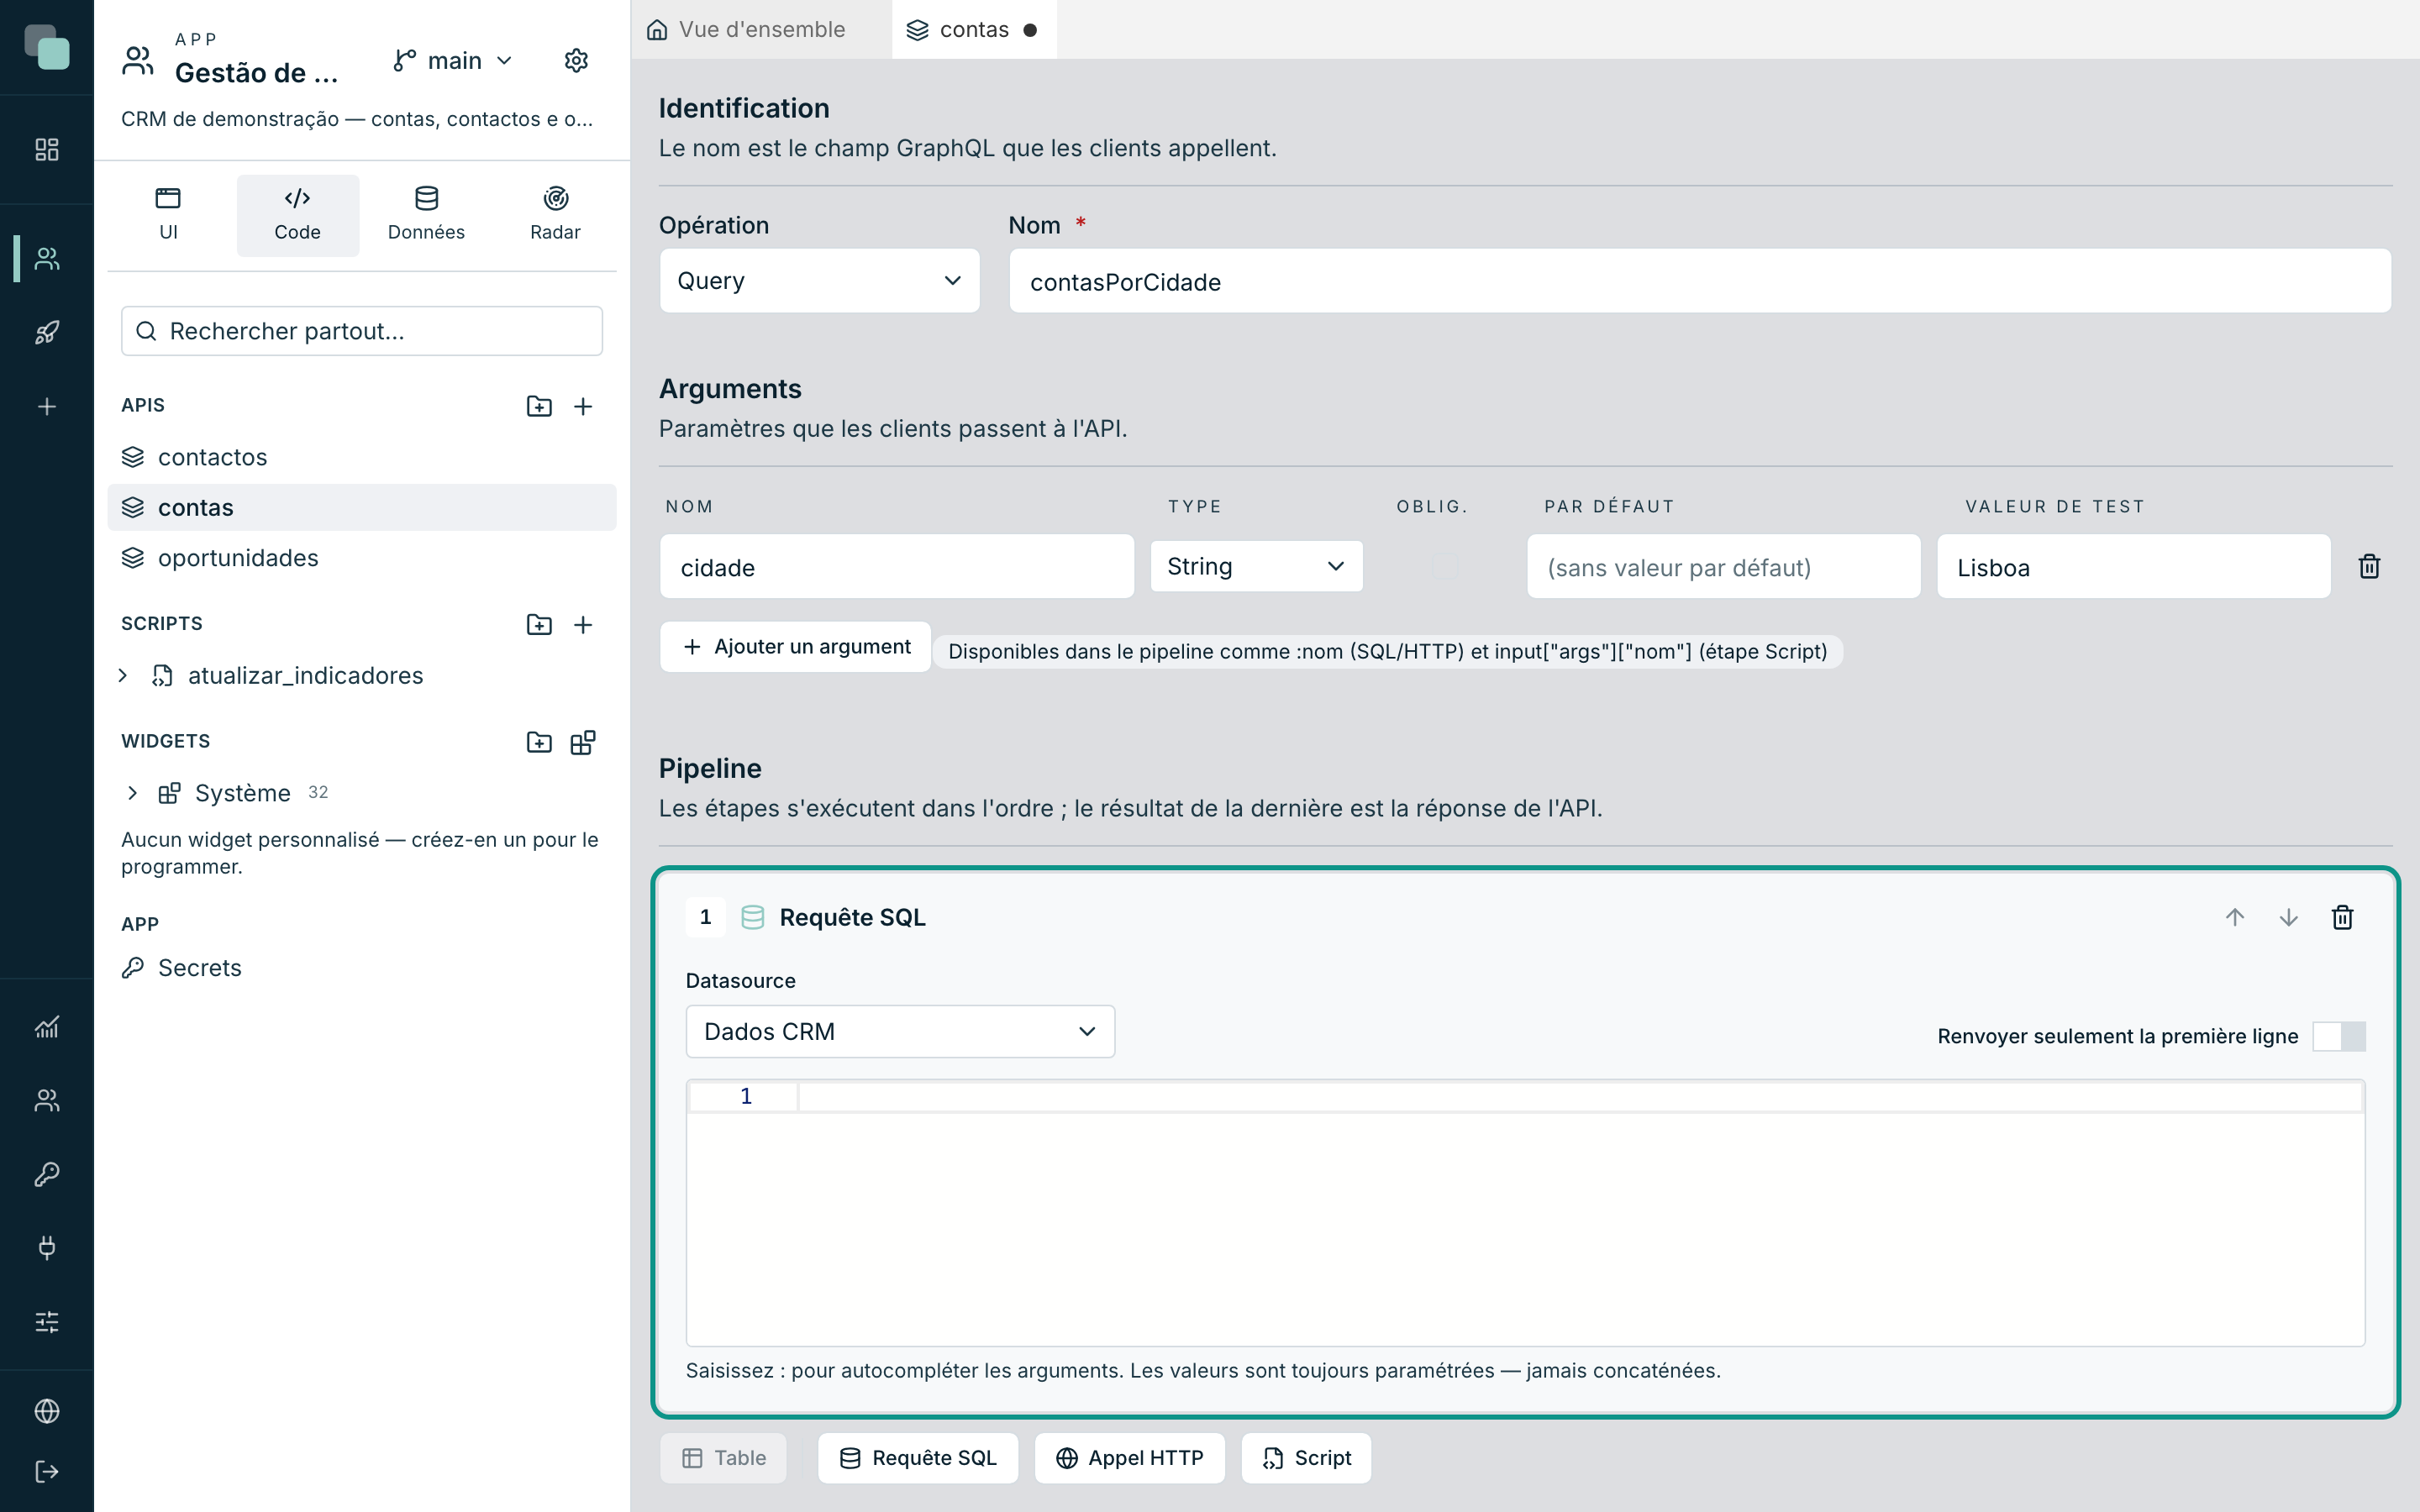Open the plug connections icon in left rail
This screenshot has height=1512, width=2420.
pyautogui.click(x=47, y=1247)
